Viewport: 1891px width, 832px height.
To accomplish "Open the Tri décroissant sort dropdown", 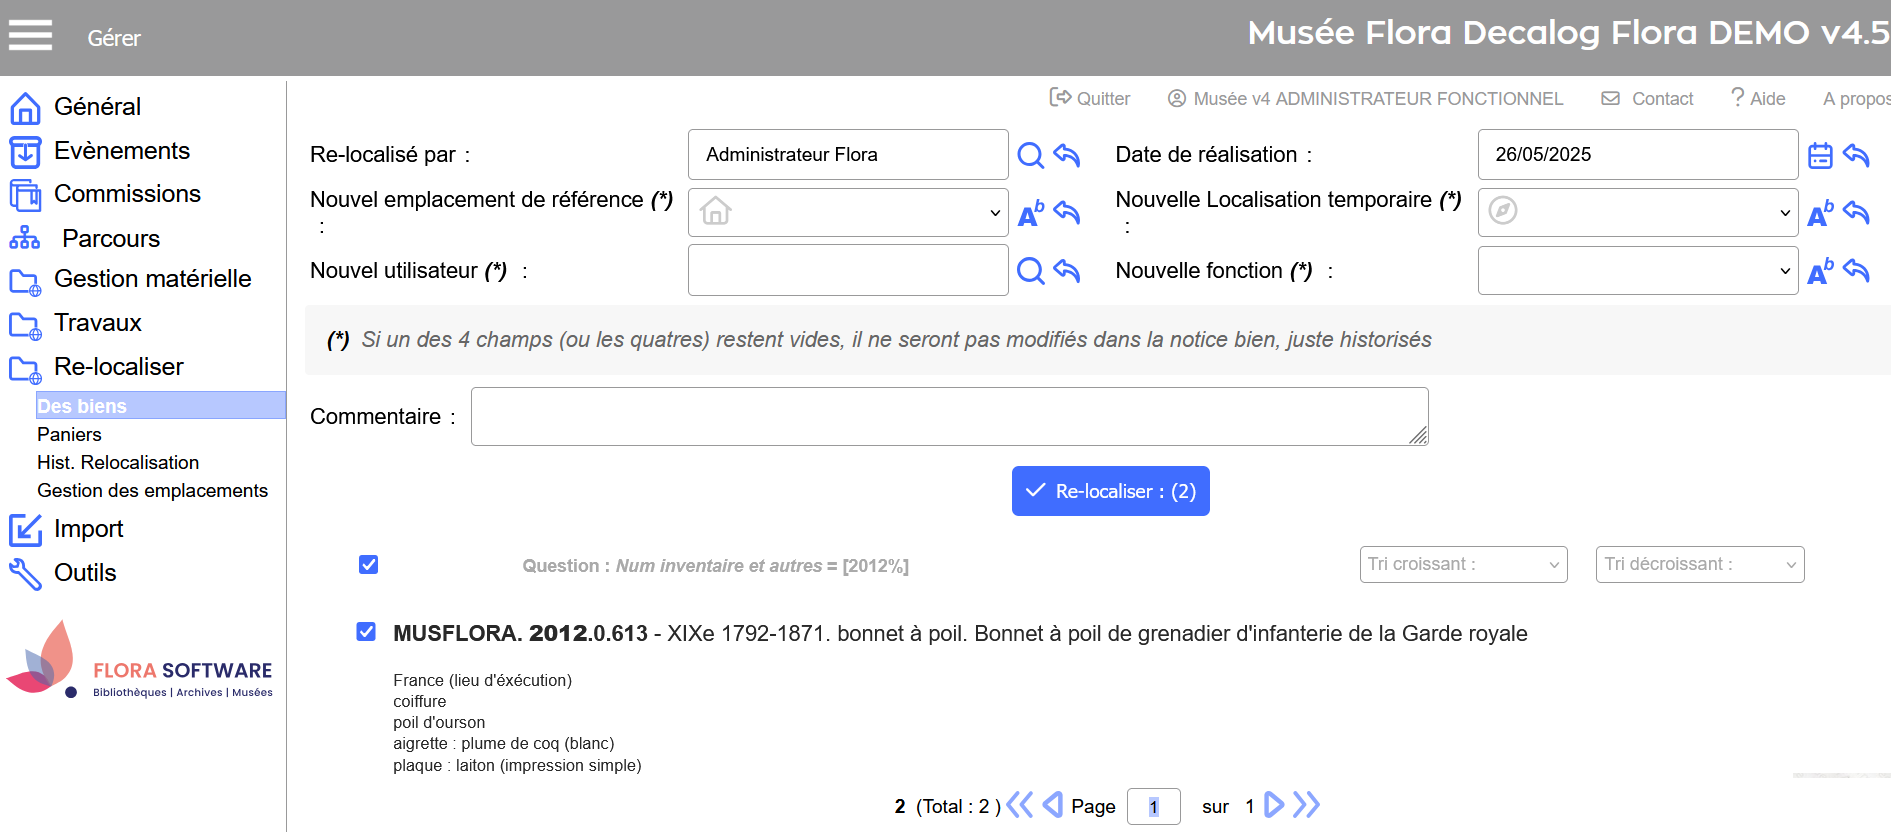I will (x=1699, y=564).
